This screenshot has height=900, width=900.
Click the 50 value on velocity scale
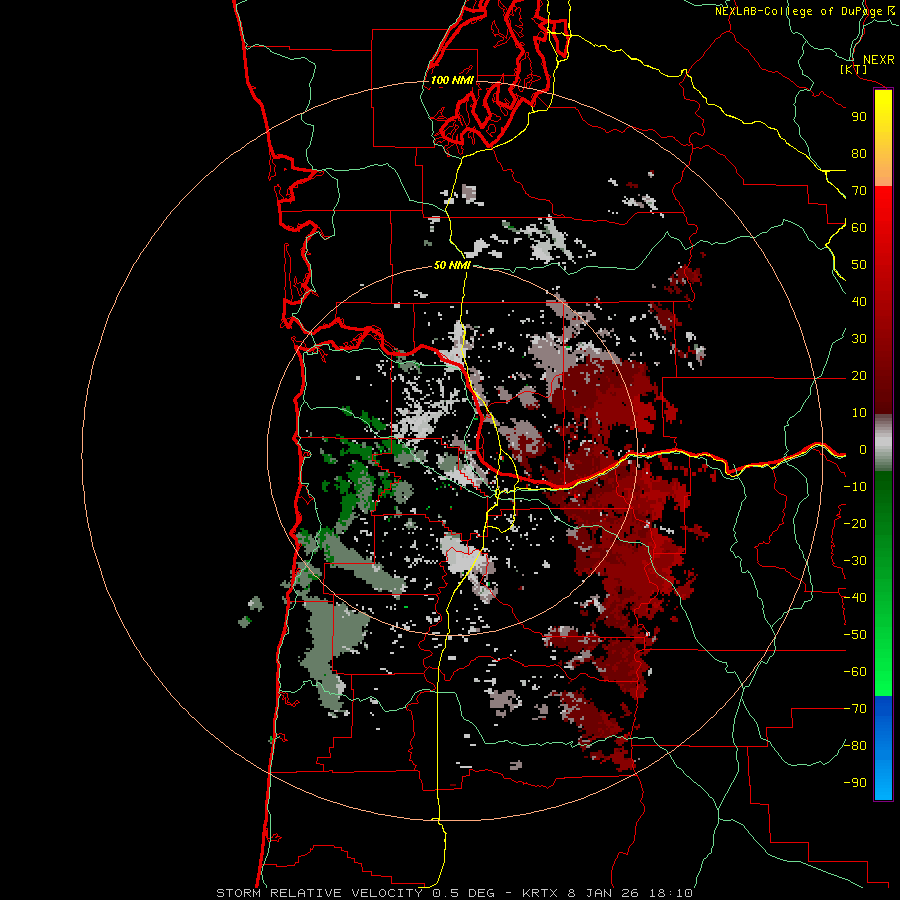(x=859, y=265)
